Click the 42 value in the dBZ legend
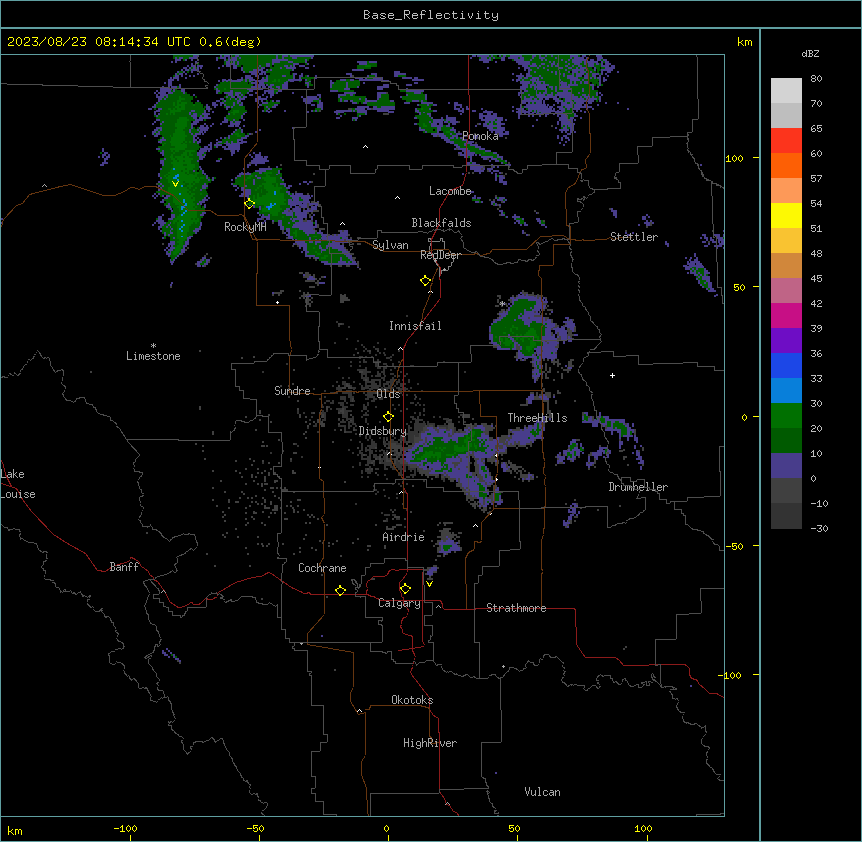 (816, 303)
